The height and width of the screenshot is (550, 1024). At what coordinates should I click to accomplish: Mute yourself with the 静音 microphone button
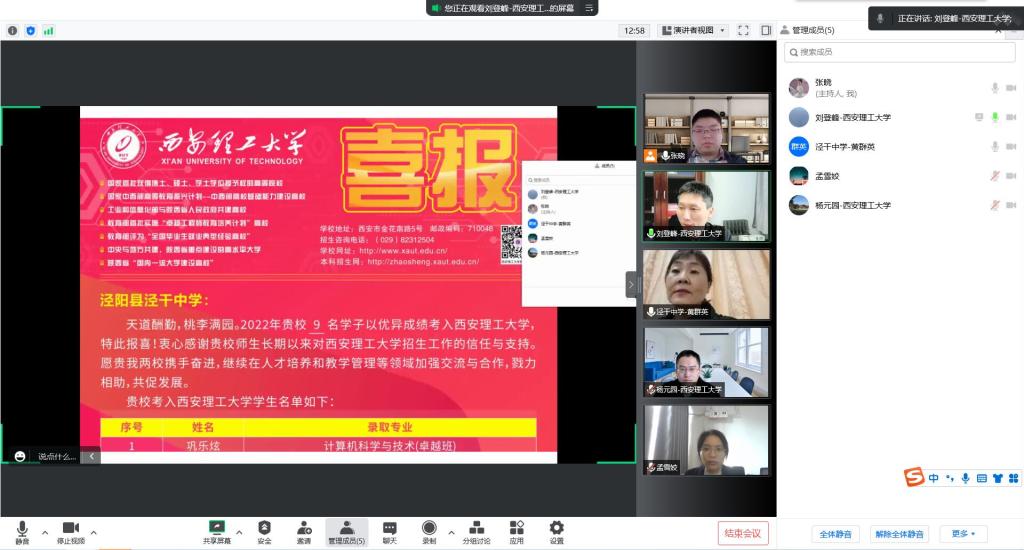(x=22, y=530)
